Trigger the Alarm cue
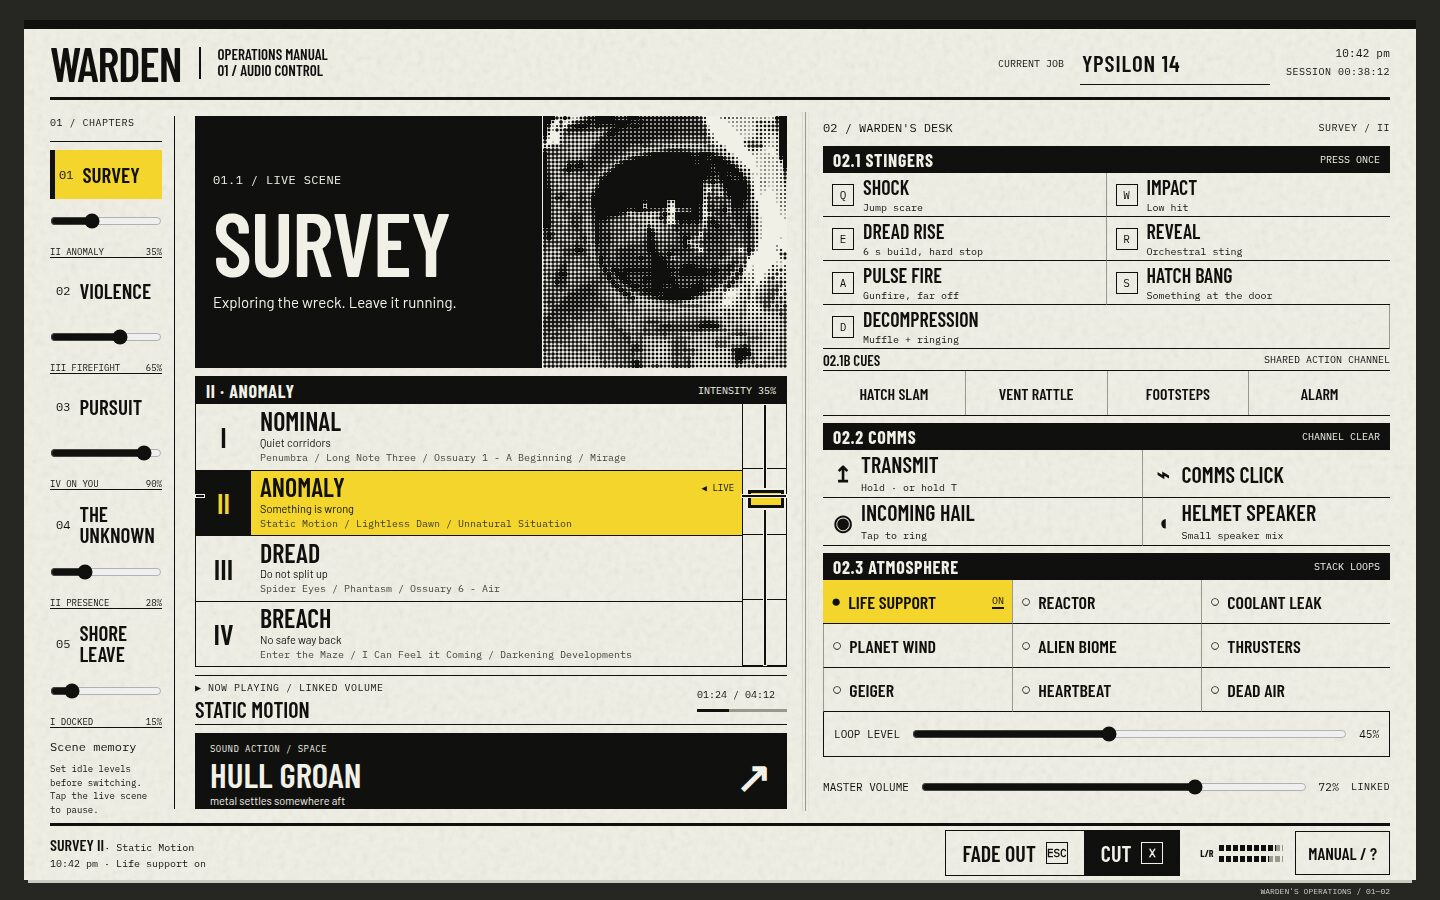Screen dimensions: 1440x900 pyautogui.click(x=1319, y=394)
